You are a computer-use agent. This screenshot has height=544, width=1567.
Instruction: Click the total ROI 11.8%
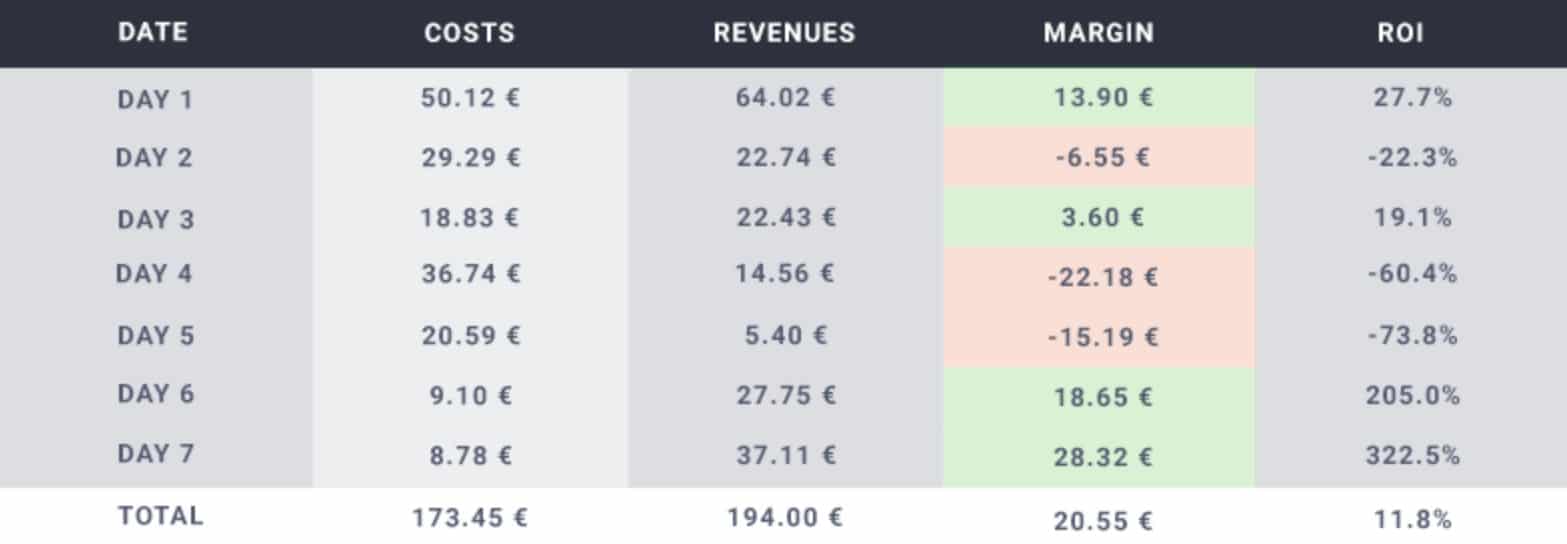[1412, 519]
